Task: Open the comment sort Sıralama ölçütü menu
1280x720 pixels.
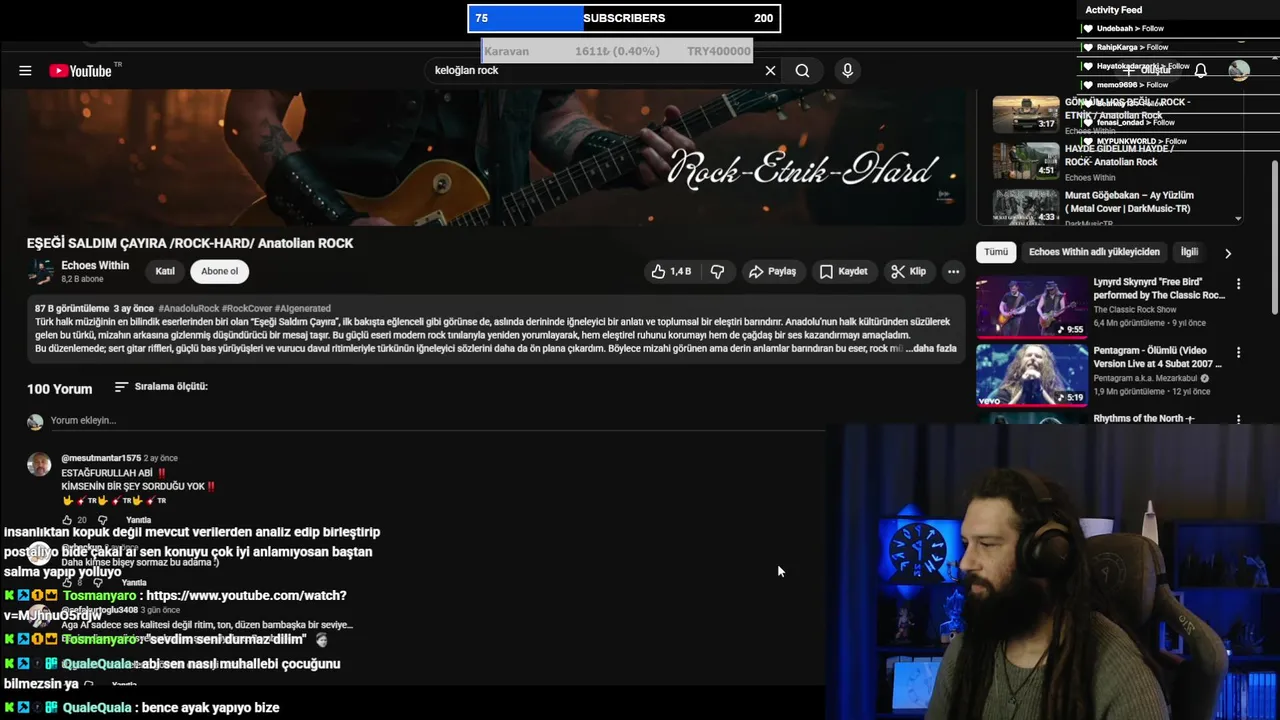Action: (161, 386)
